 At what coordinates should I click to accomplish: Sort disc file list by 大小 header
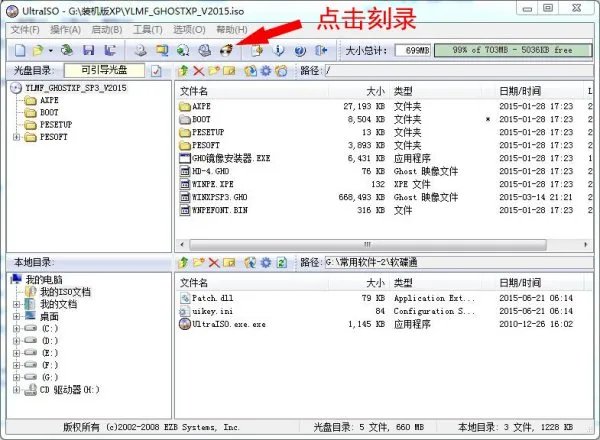pos(359,91)
